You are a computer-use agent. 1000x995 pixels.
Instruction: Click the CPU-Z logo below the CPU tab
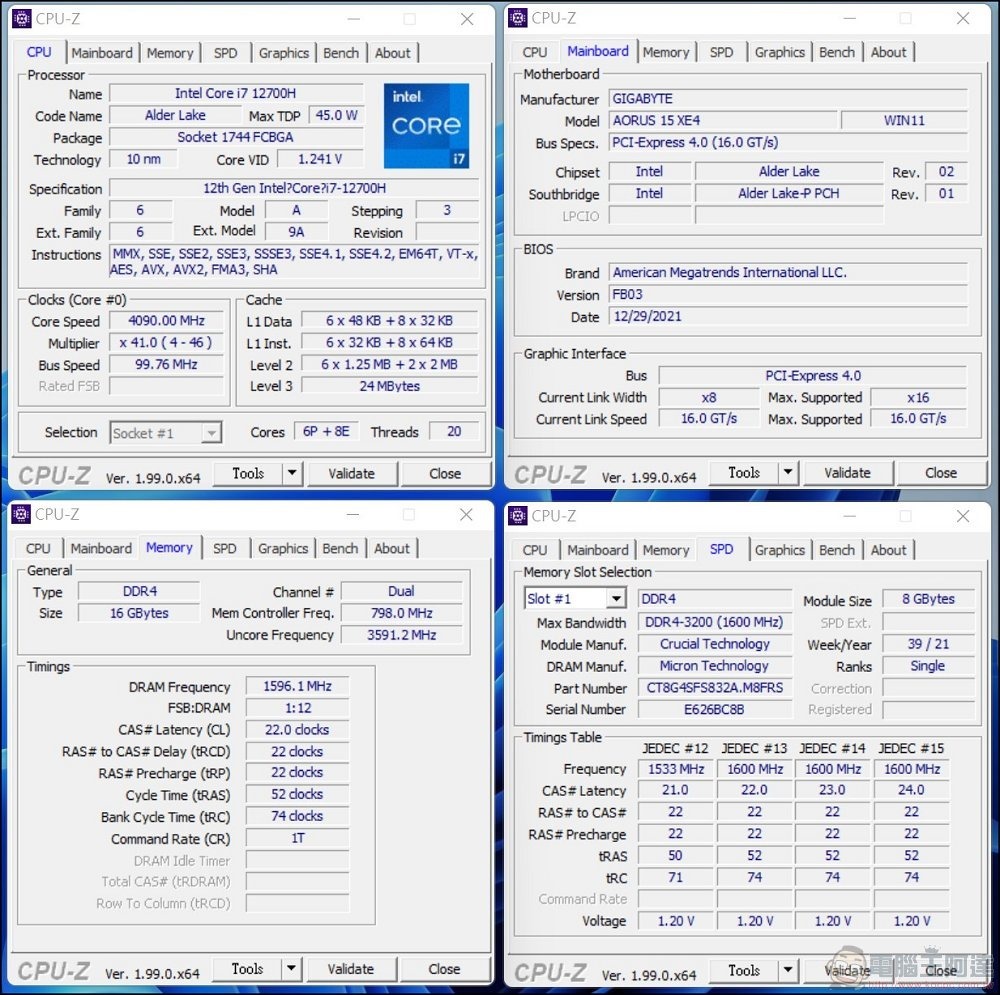(55, 472)
